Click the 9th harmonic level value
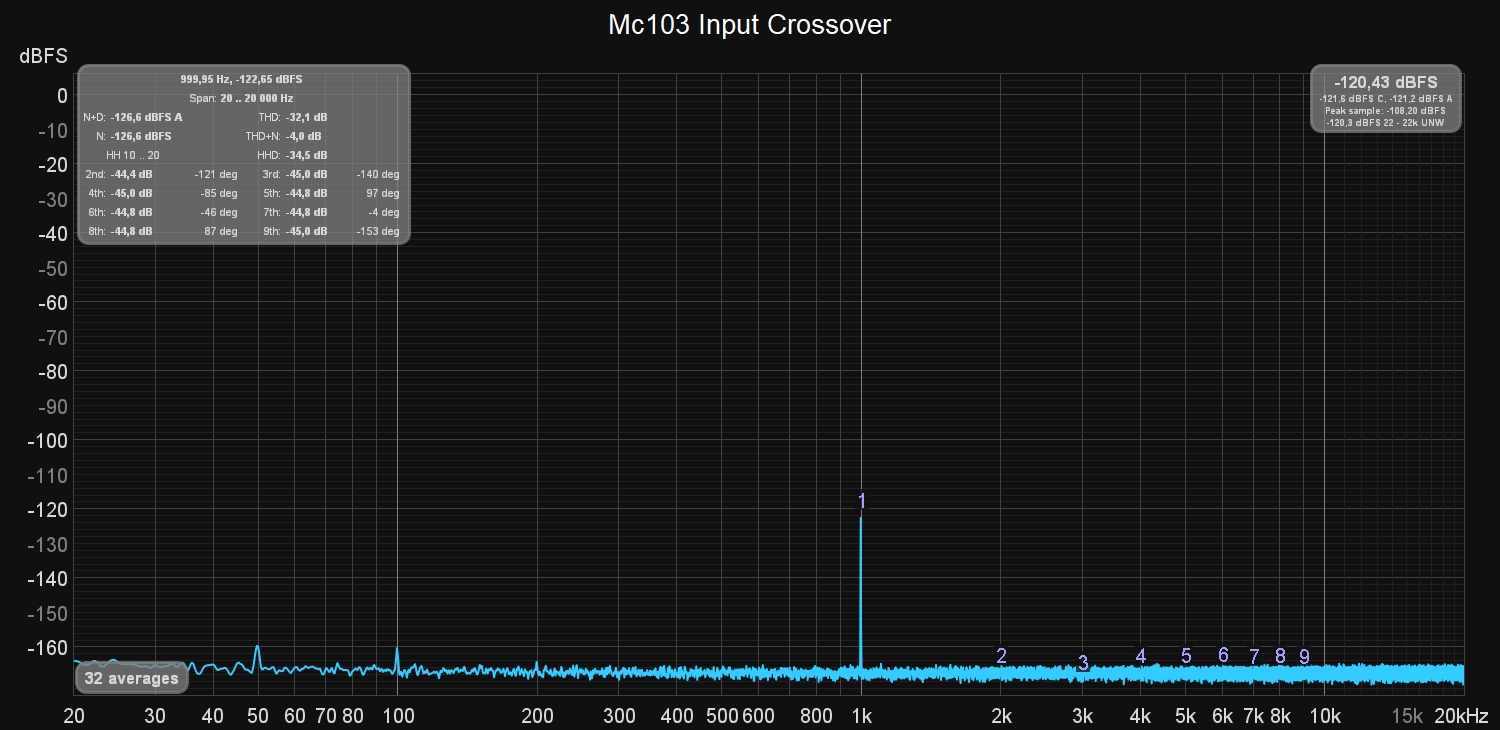Image resolution: width=1500 pixels, height=730 pixels. click(306, 231)
